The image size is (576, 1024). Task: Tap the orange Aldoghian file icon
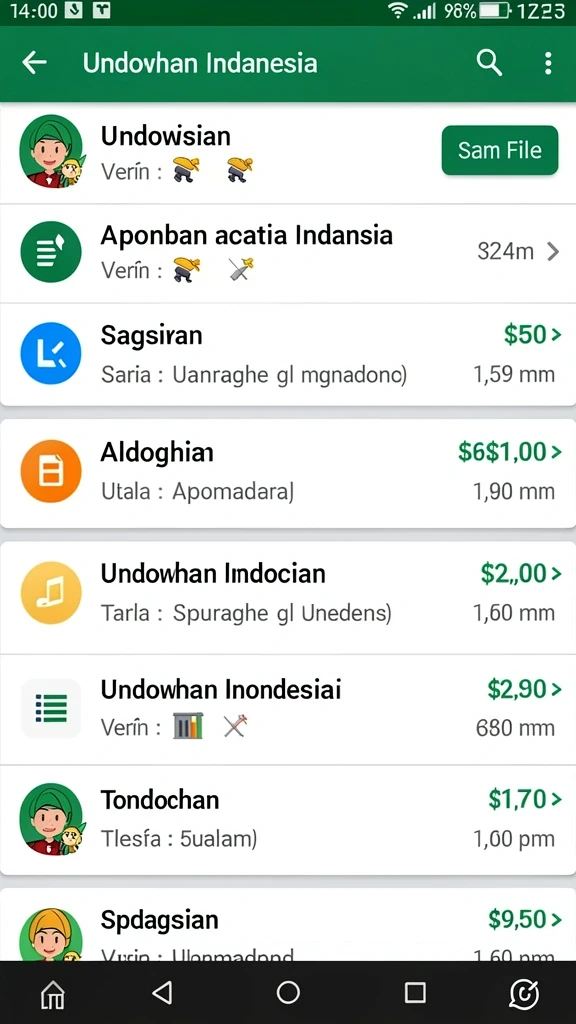click(x=51, y=471)
